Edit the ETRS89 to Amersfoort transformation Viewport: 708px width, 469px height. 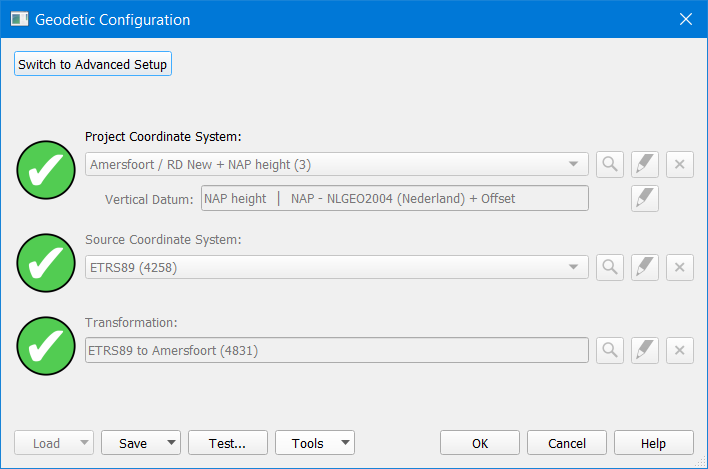click(x=645, y=350)
